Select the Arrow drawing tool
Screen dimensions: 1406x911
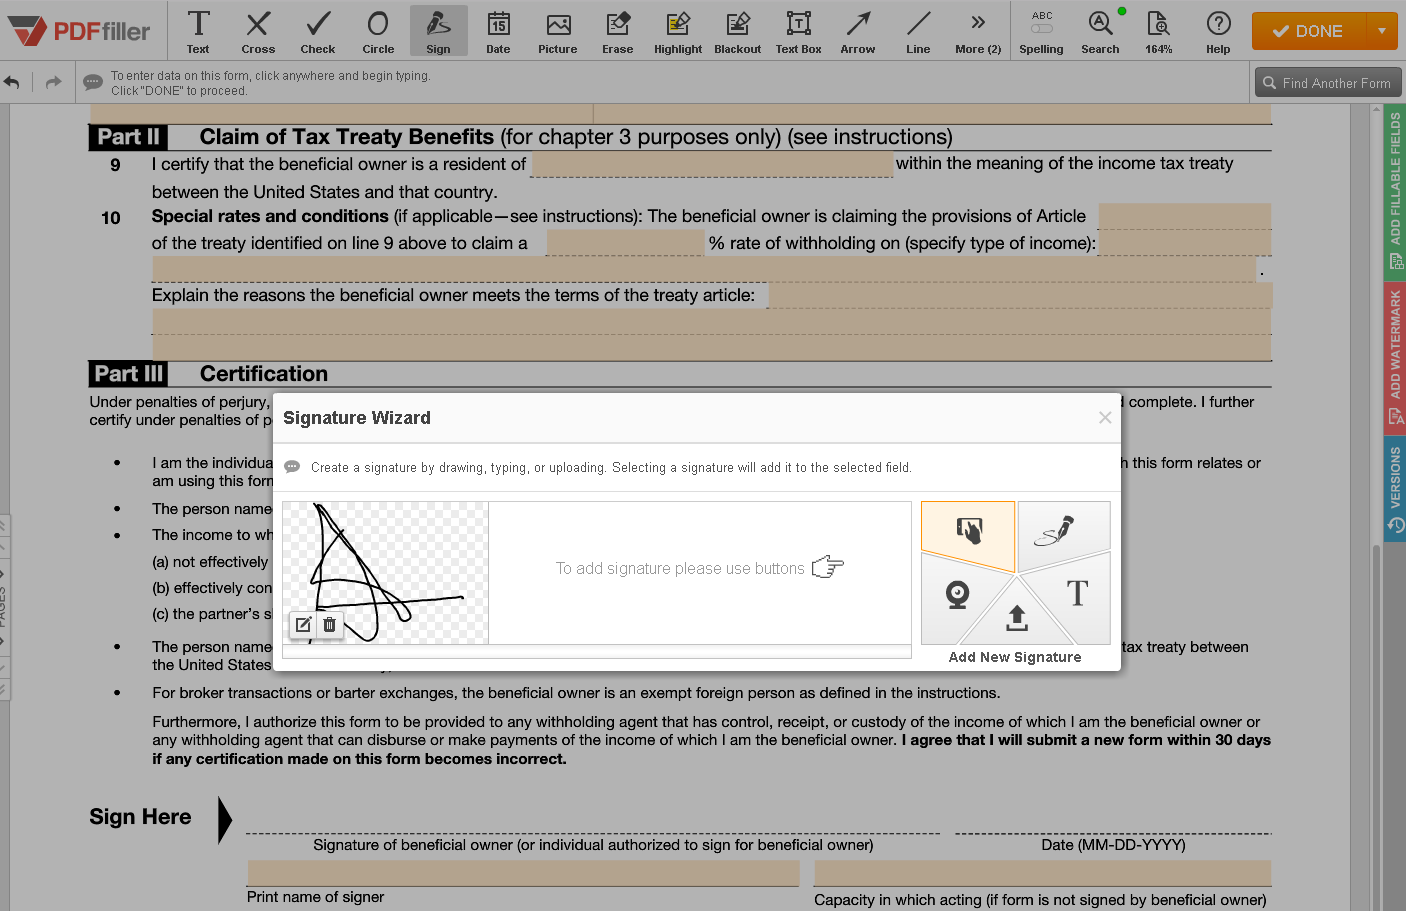click(857, 31)
